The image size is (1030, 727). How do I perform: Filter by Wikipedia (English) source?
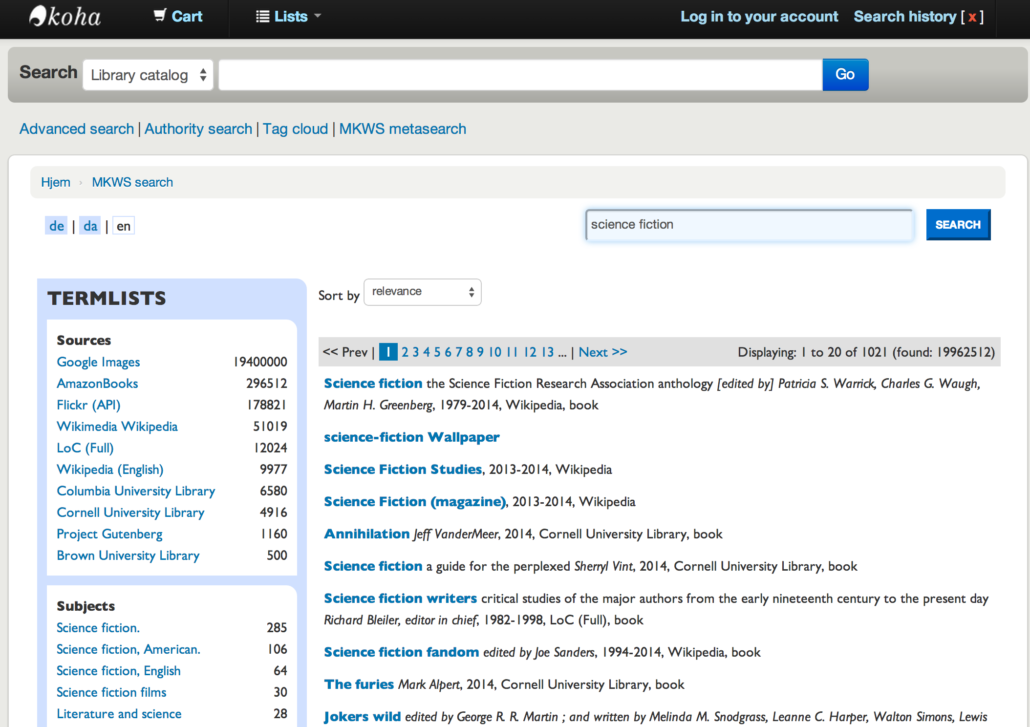point(110,470)
